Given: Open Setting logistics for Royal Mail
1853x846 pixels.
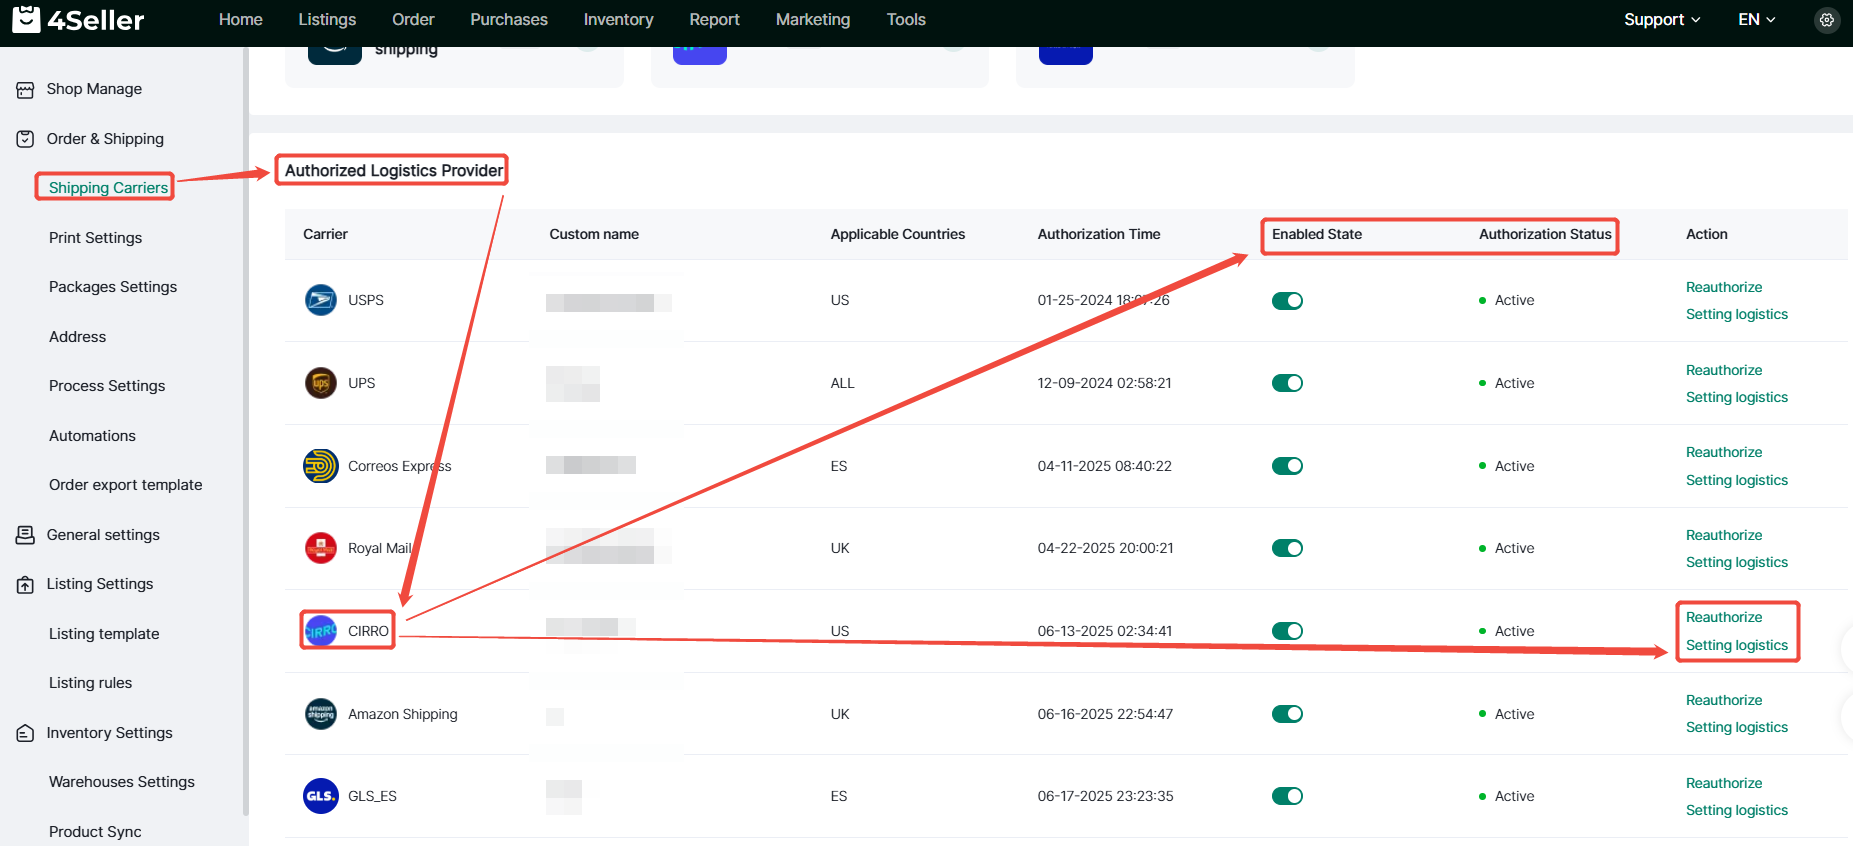Looking at the screenshot, I should pos(1736,562).
